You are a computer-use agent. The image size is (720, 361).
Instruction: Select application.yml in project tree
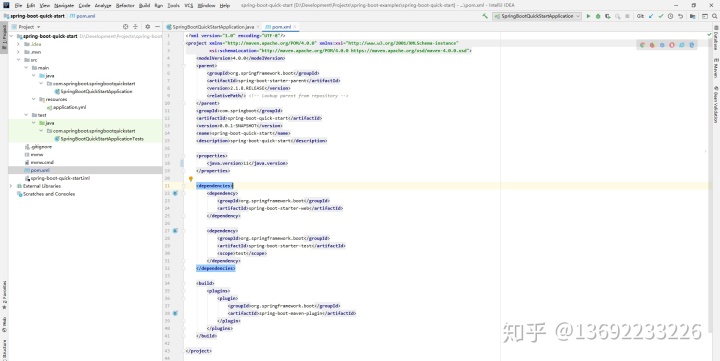point(70,107)
